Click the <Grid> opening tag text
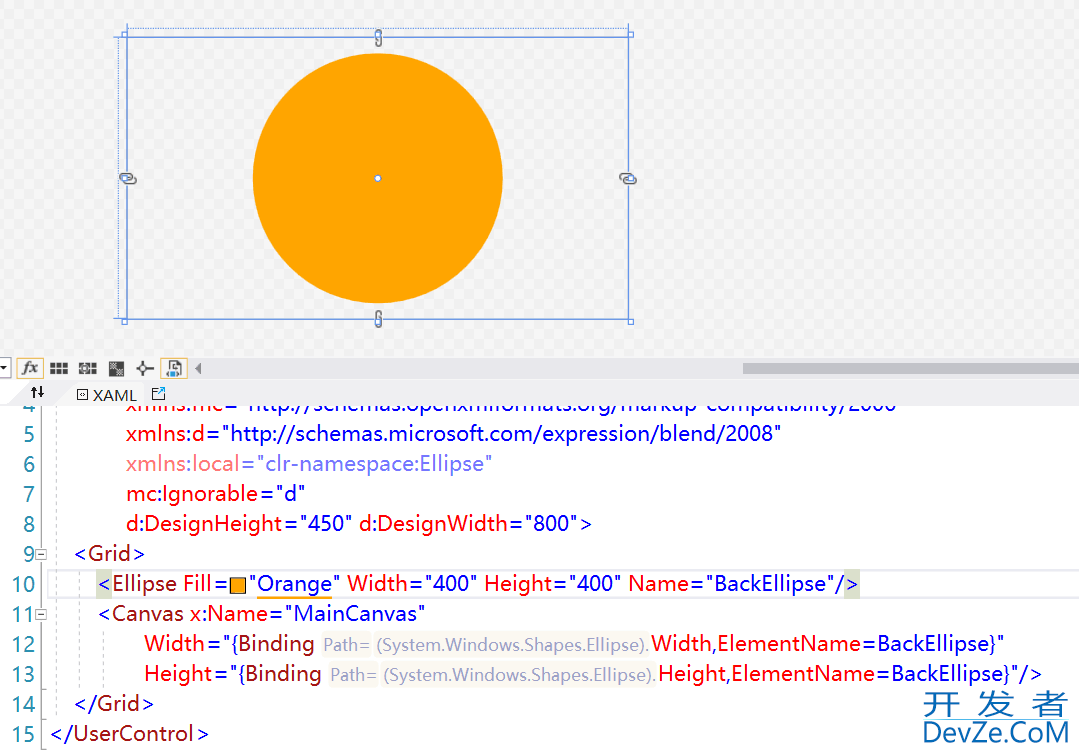This screenshot has height=754, width=1079. 109,554
